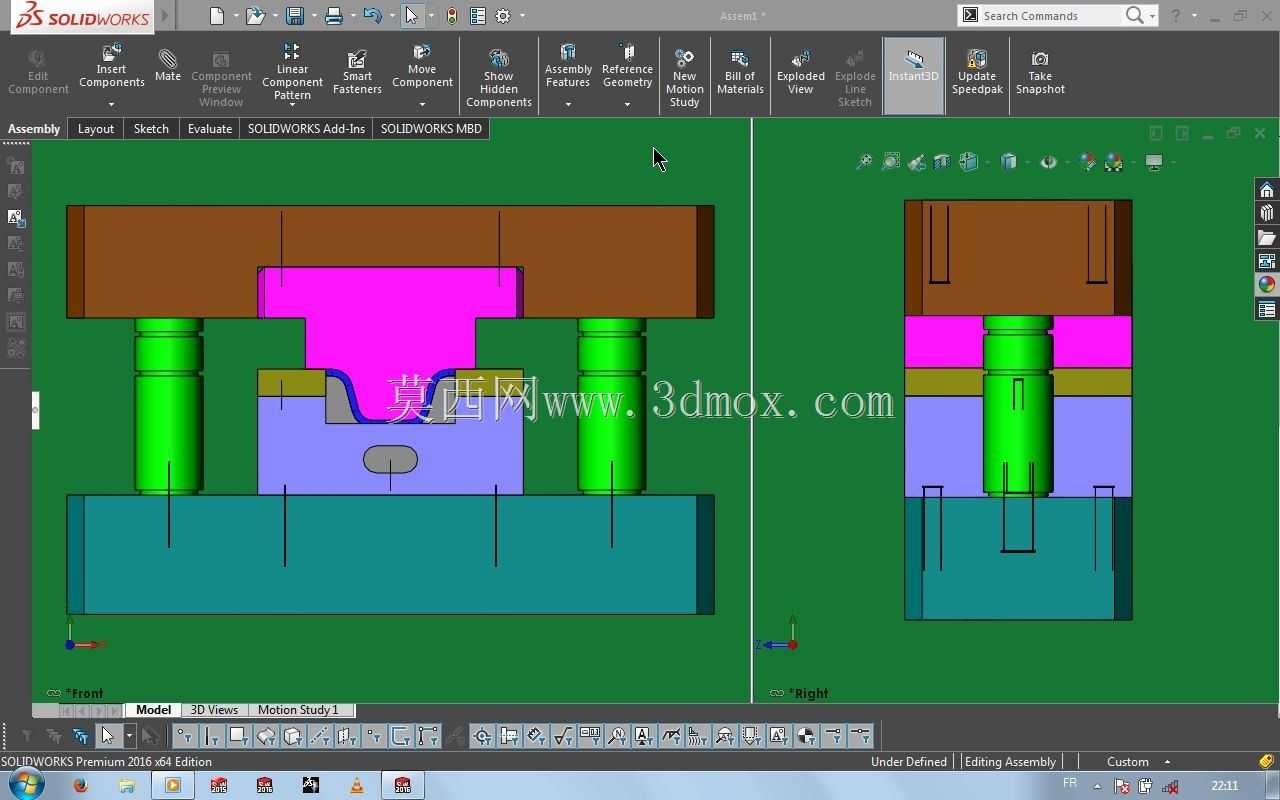Toggle the arrow cursor selection filter
Viewport: 1280px width, 800px height.
[x=107, y=736]
